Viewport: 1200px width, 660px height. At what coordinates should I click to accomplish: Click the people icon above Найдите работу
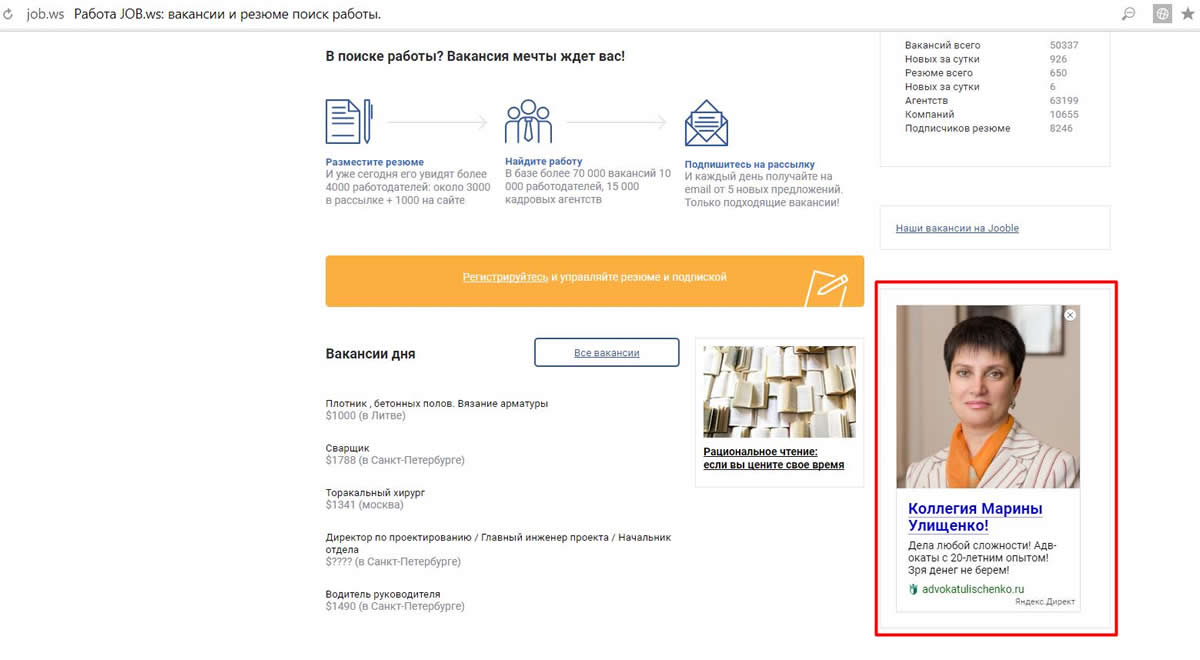[x=528, y=121]
